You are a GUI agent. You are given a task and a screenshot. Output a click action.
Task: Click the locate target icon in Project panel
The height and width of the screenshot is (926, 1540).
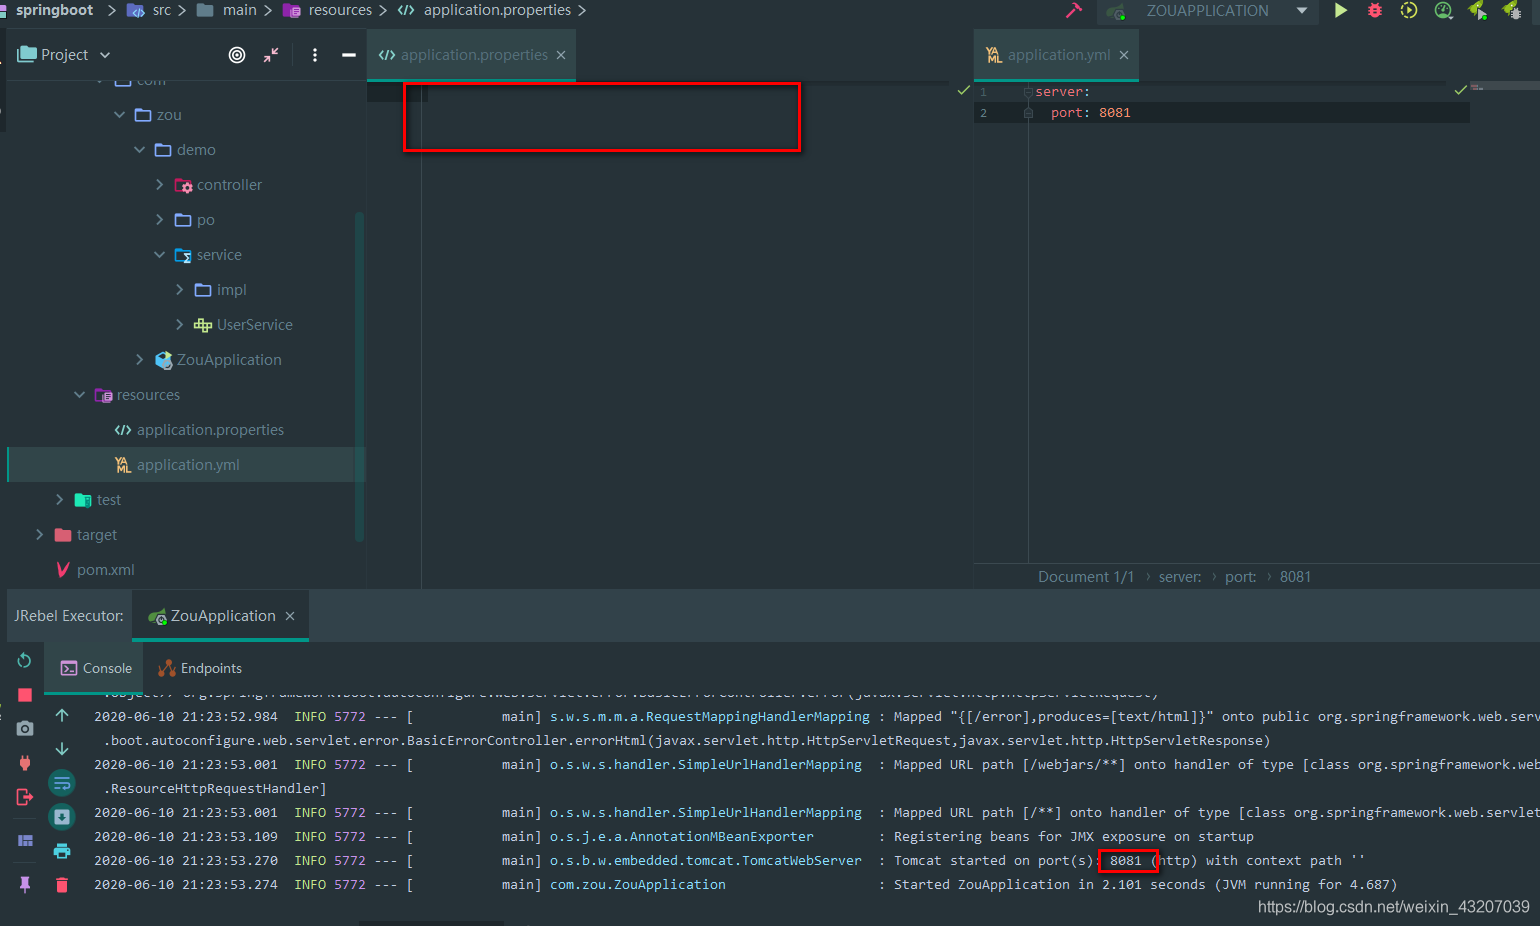click(237, 55)
